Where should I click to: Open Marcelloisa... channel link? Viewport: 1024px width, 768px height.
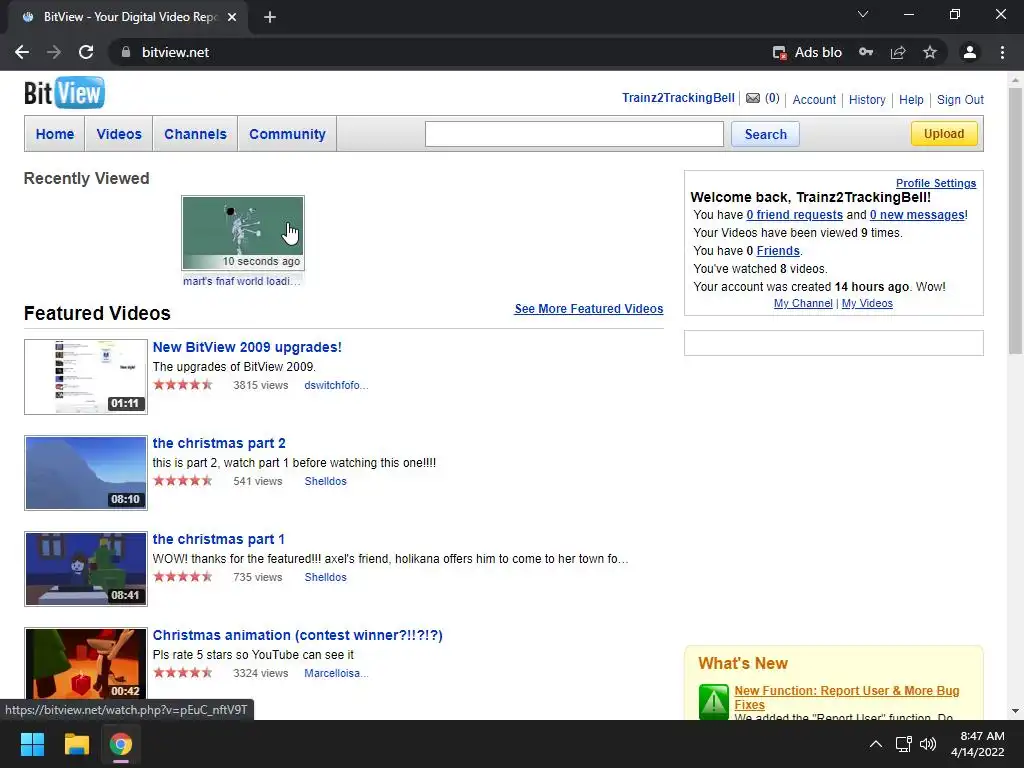click(x=336, y=673)
